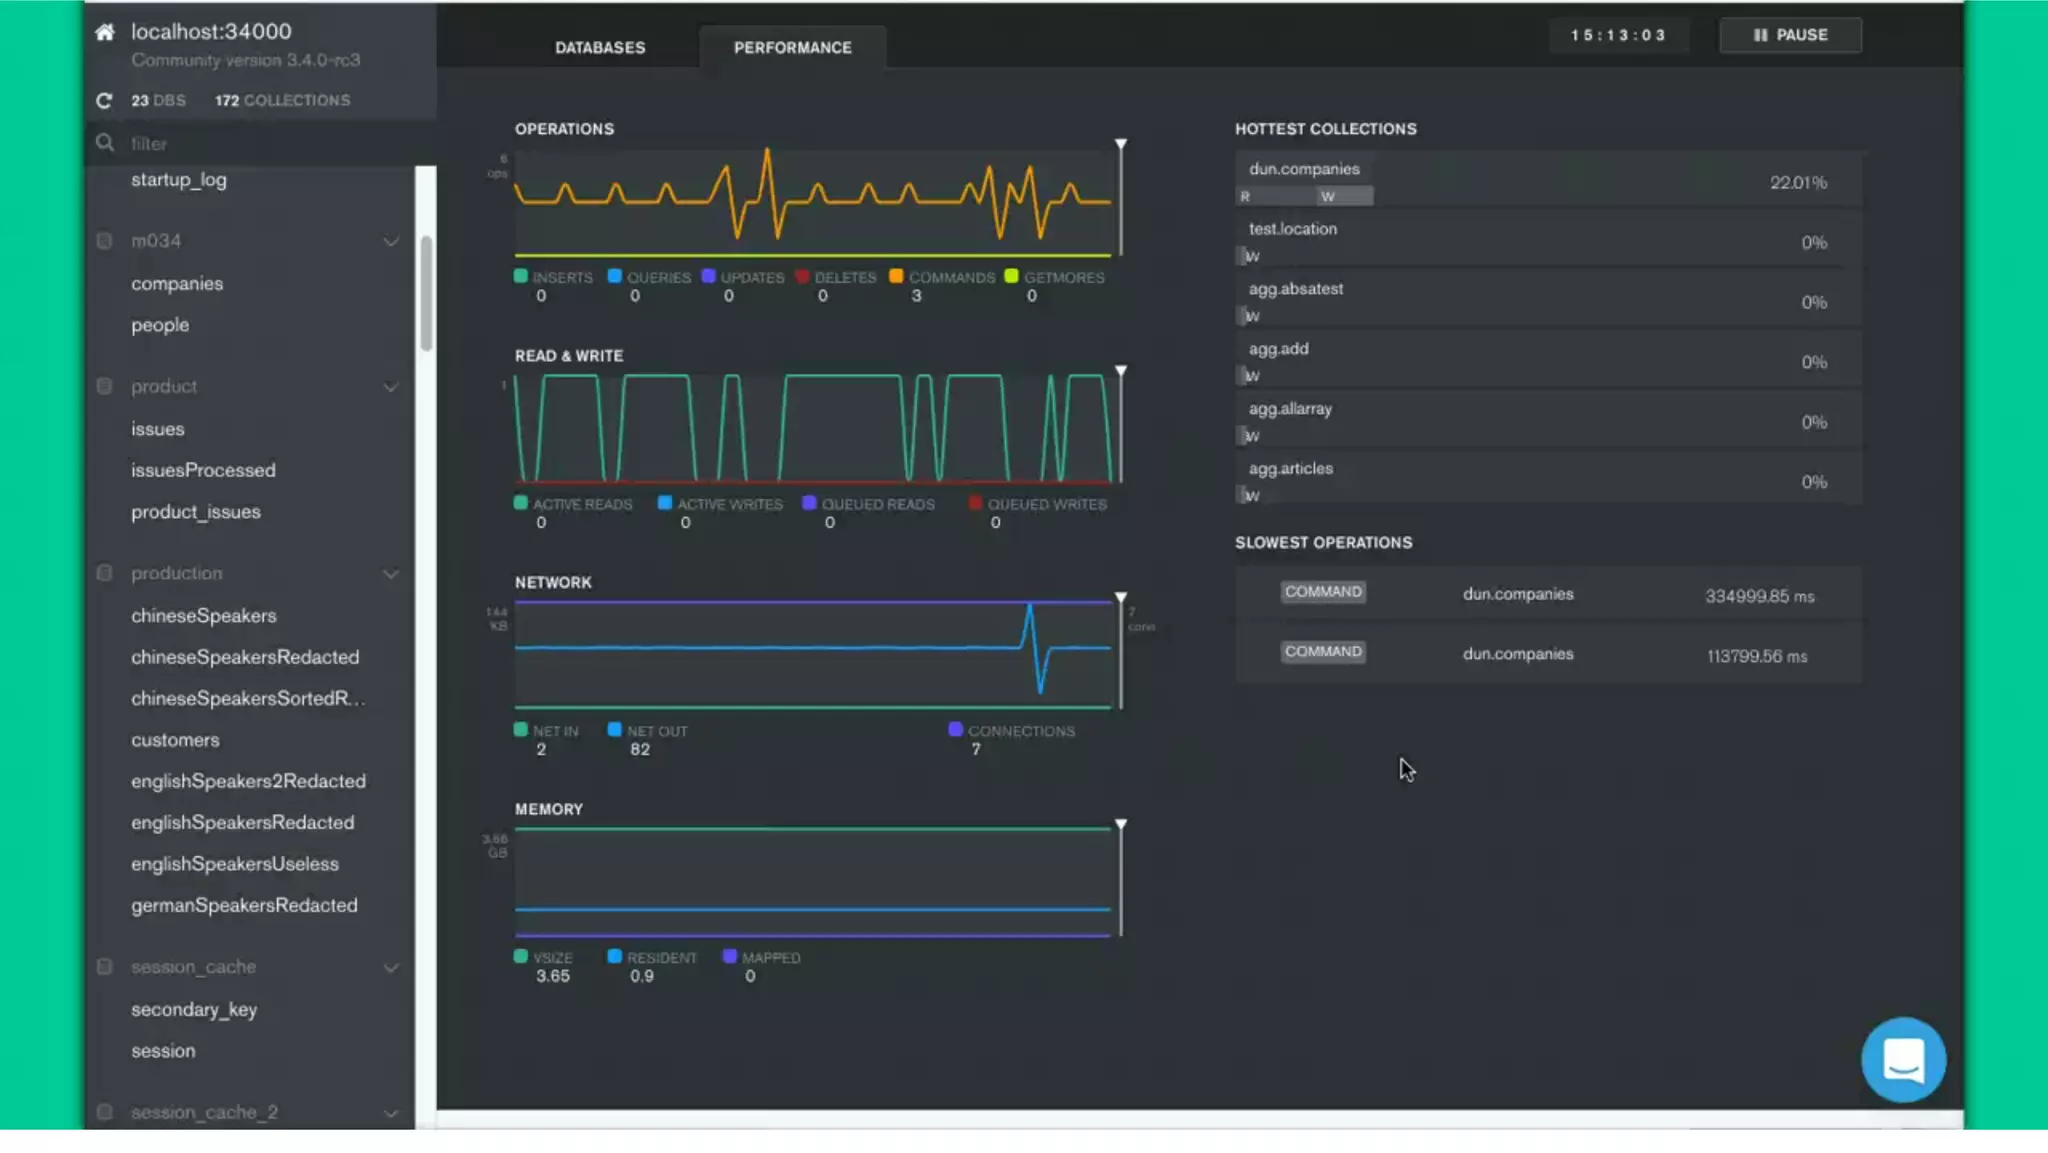Collapse the production database chevron

[x=391, y=574]
